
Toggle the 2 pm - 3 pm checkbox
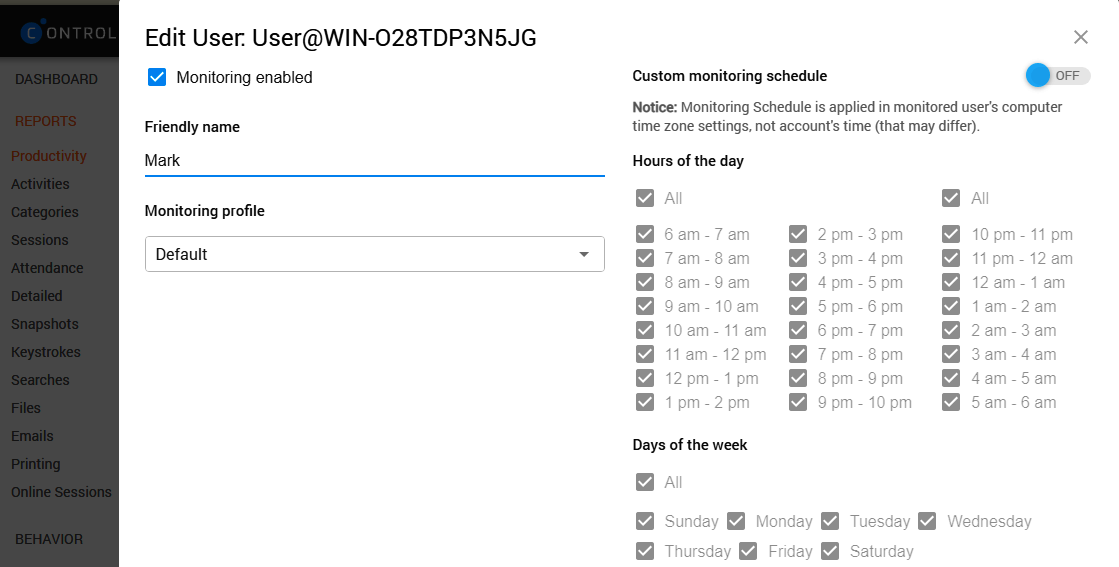(x=798, y=234)
